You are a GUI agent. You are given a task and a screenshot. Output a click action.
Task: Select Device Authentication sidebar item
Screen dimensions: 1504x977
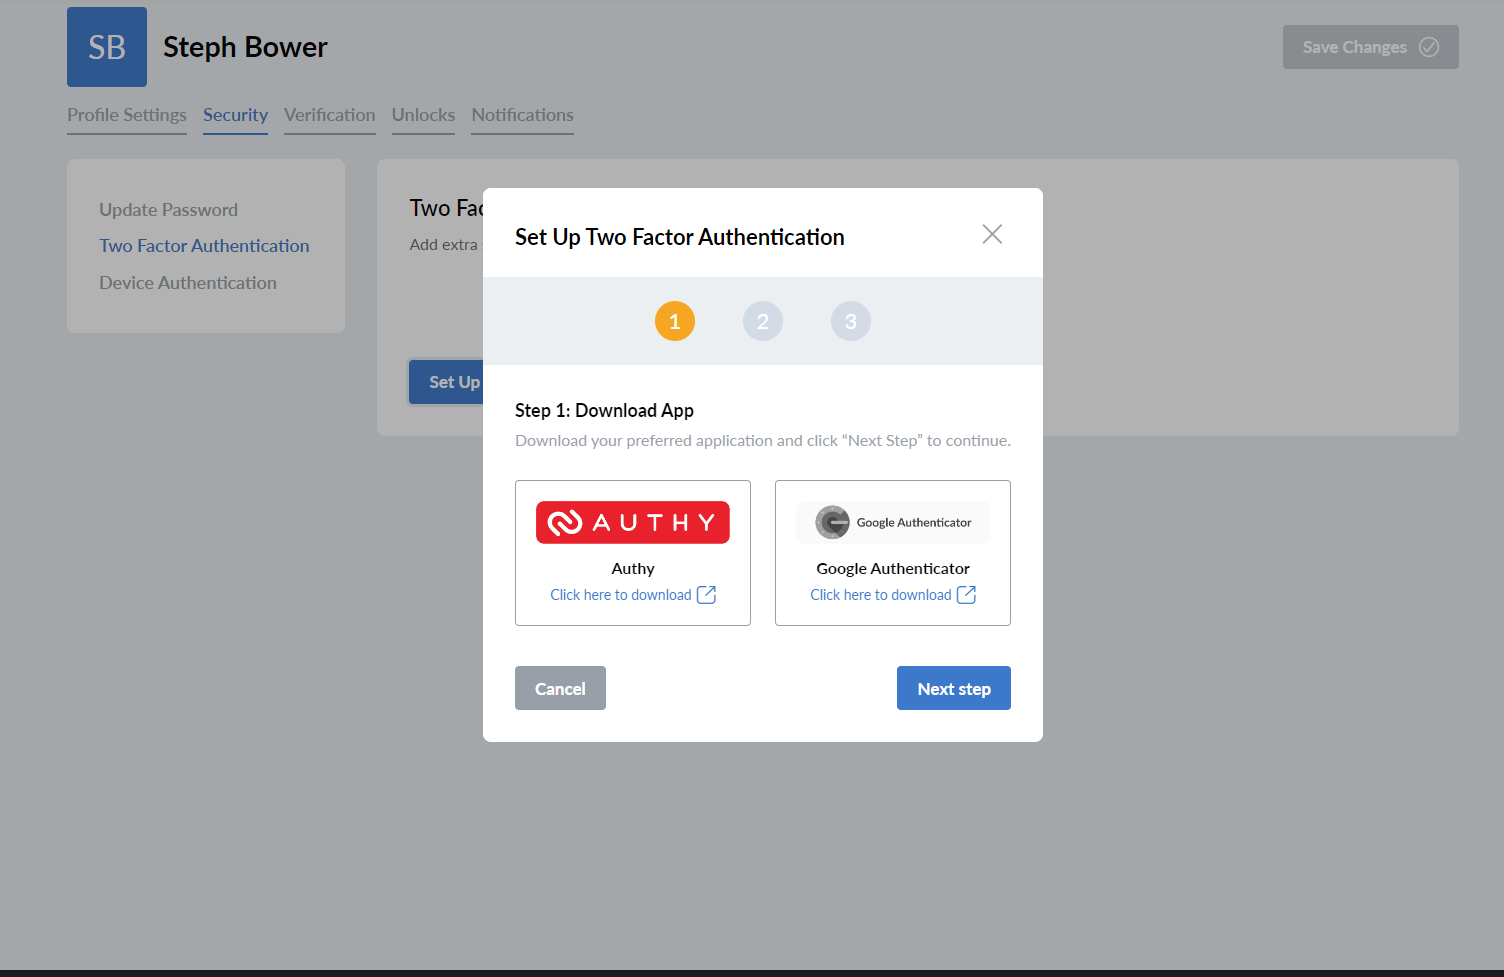(x=188, y=283)
